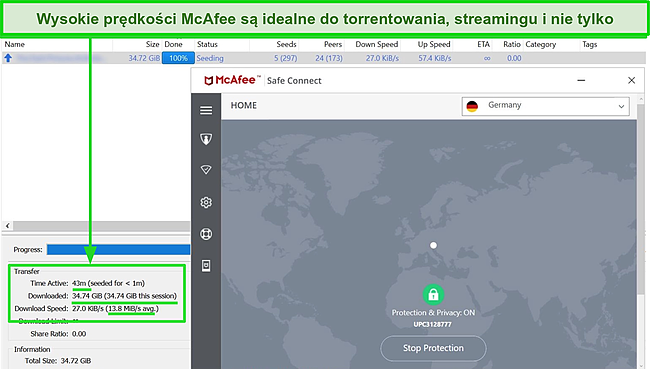The width and height of the screenshot is (650, 369).
Task: Expand the Germany location dropdown
Action: tap(546, 106)
